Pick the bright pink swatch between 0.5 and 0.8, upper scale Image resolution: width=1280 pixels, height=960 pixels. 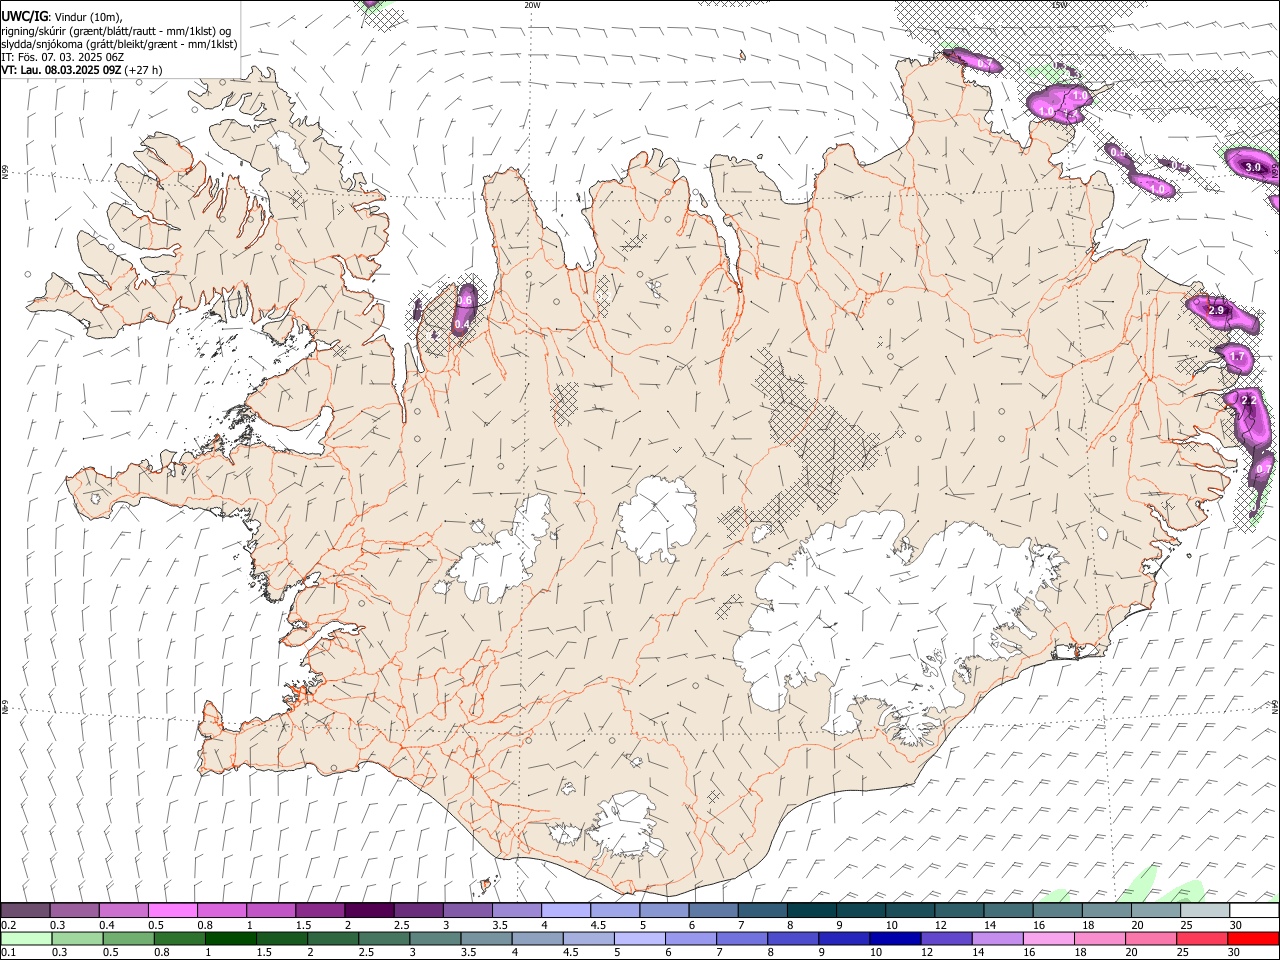tap(173, 911)
